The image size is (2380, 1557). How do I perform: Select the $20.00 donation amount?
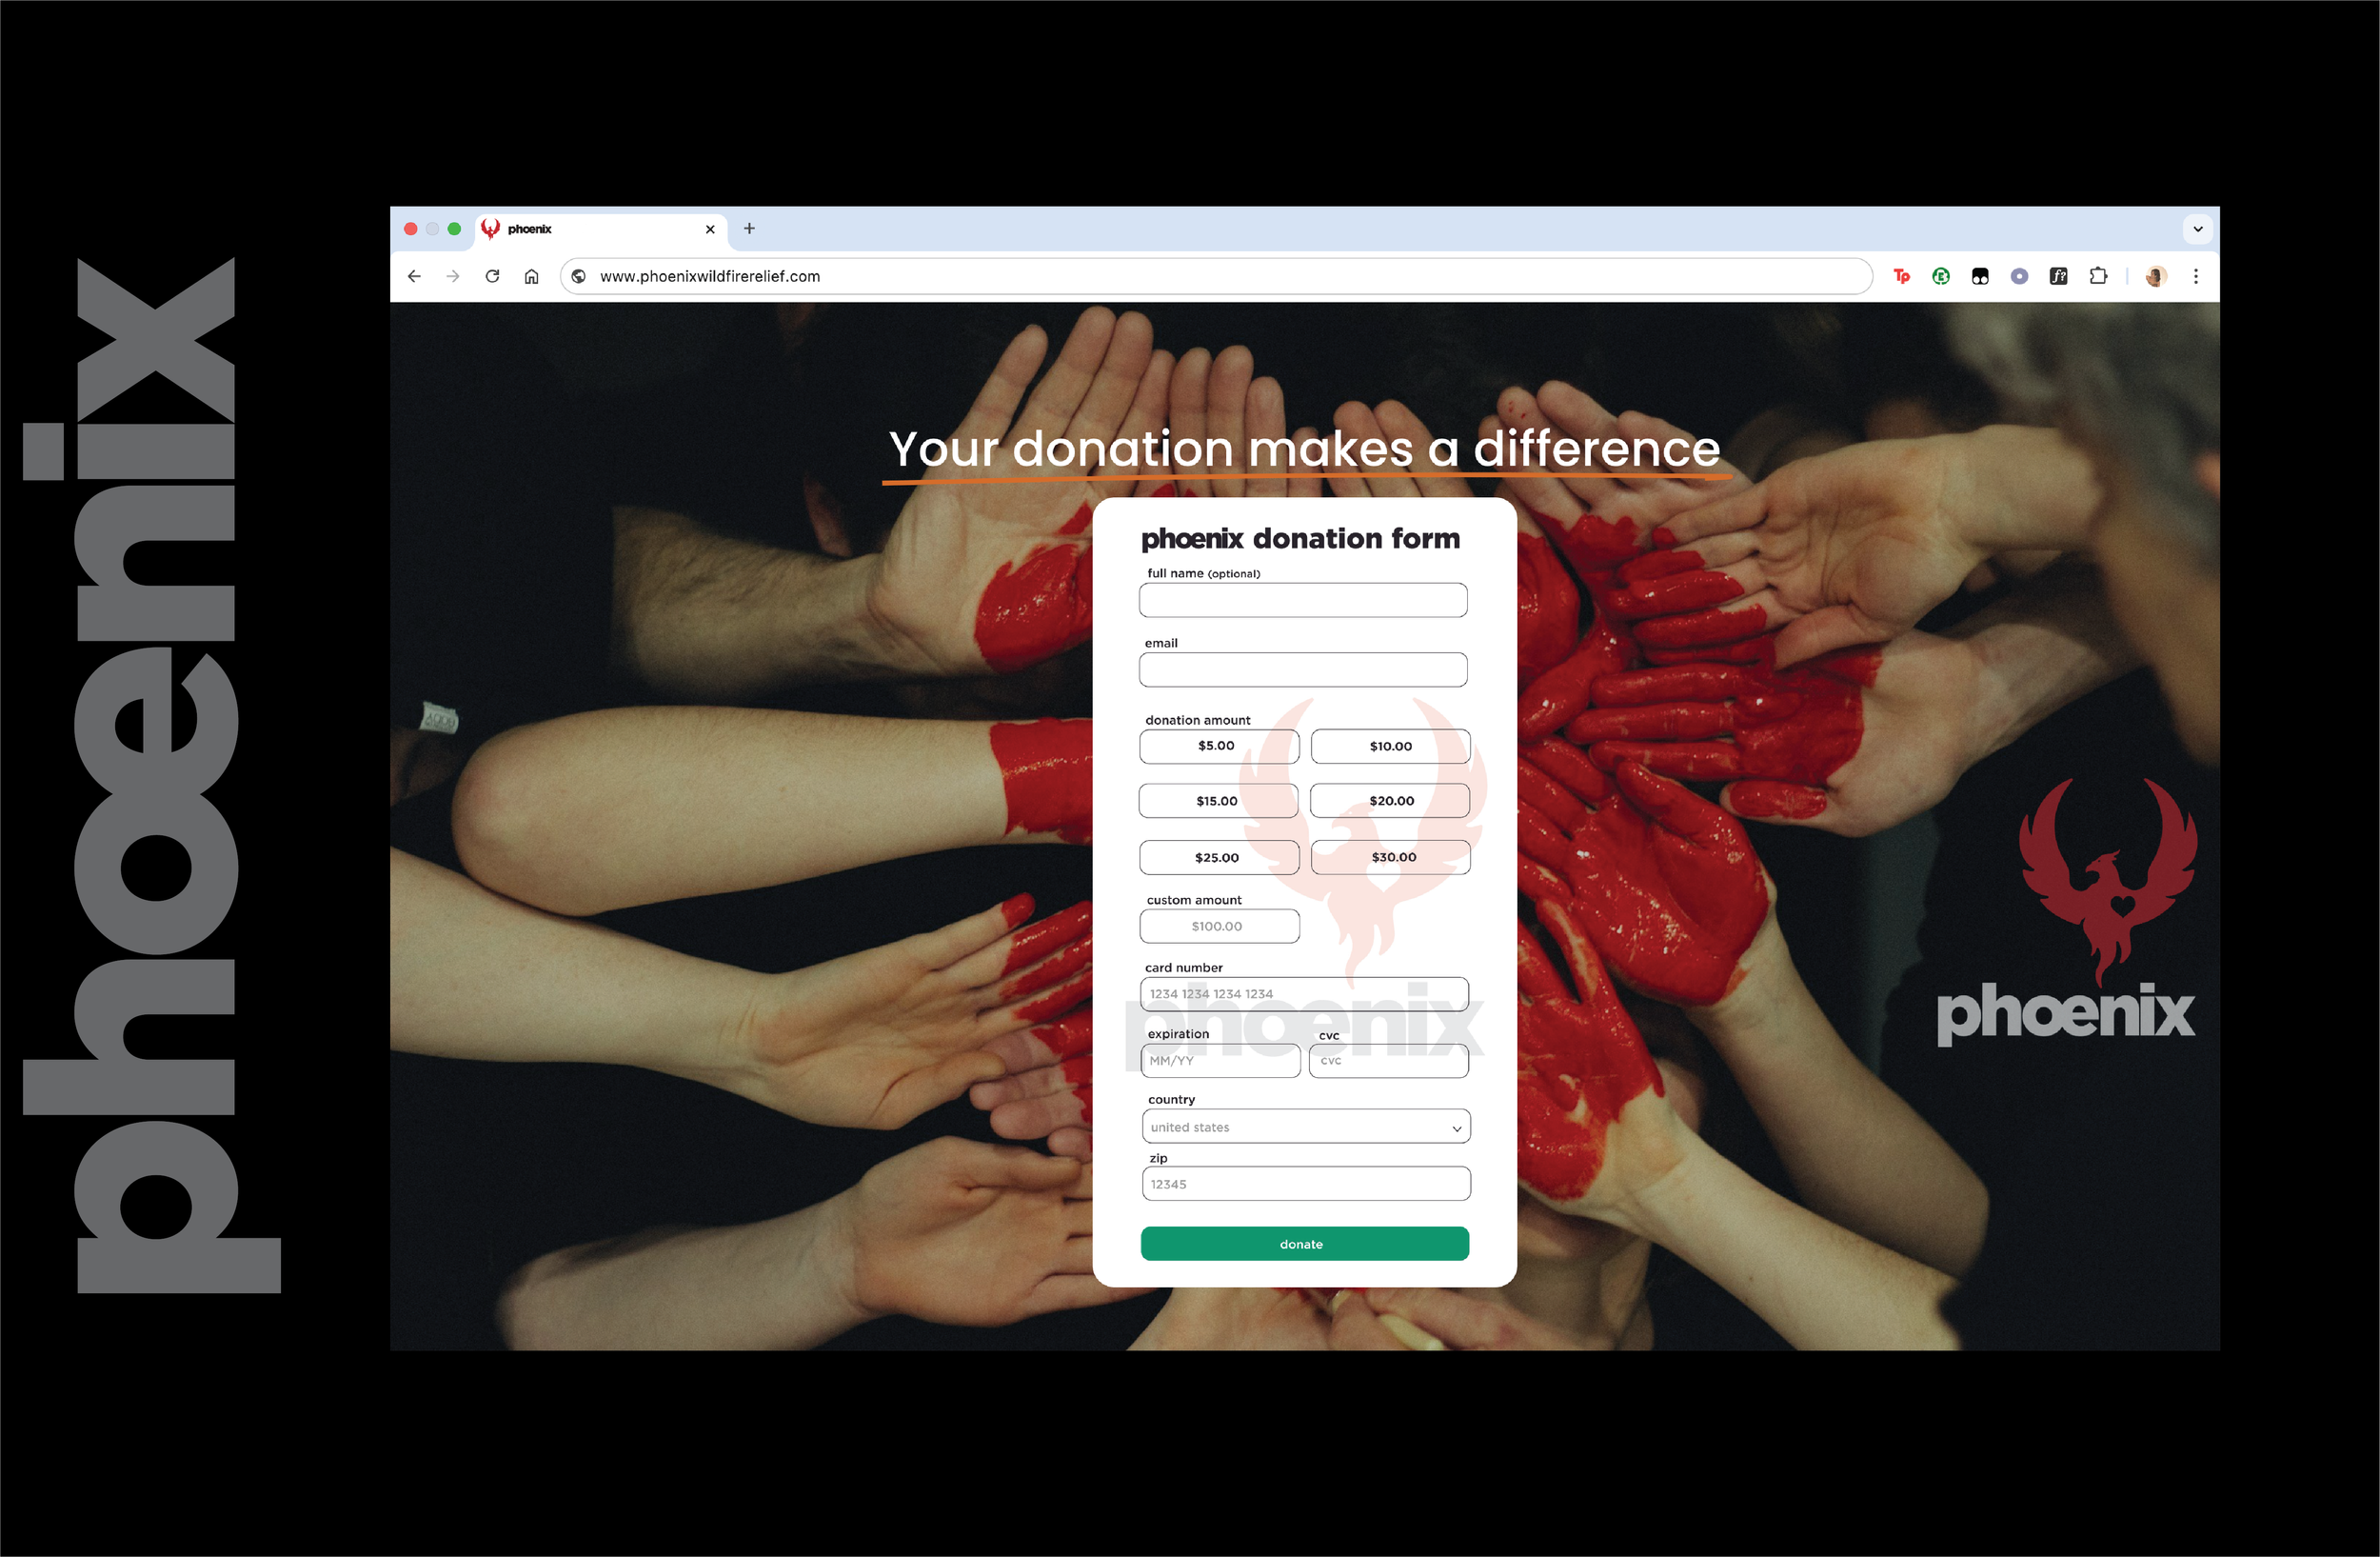1390,801
